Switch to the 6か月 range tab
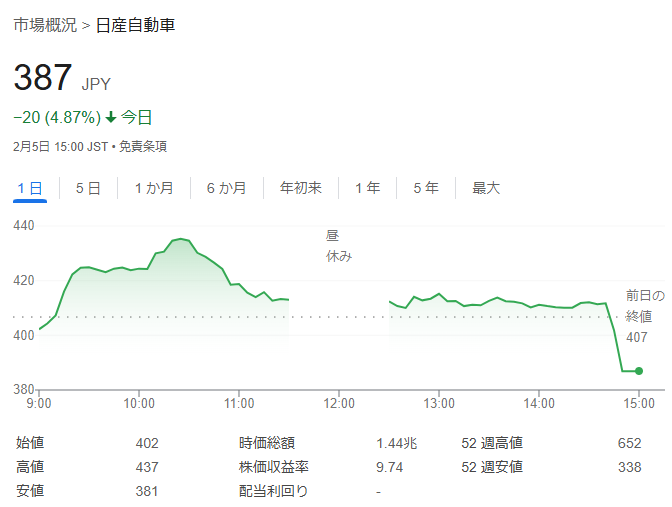Image resolution: width=672 pixels, height=507 pixels. 226,188
